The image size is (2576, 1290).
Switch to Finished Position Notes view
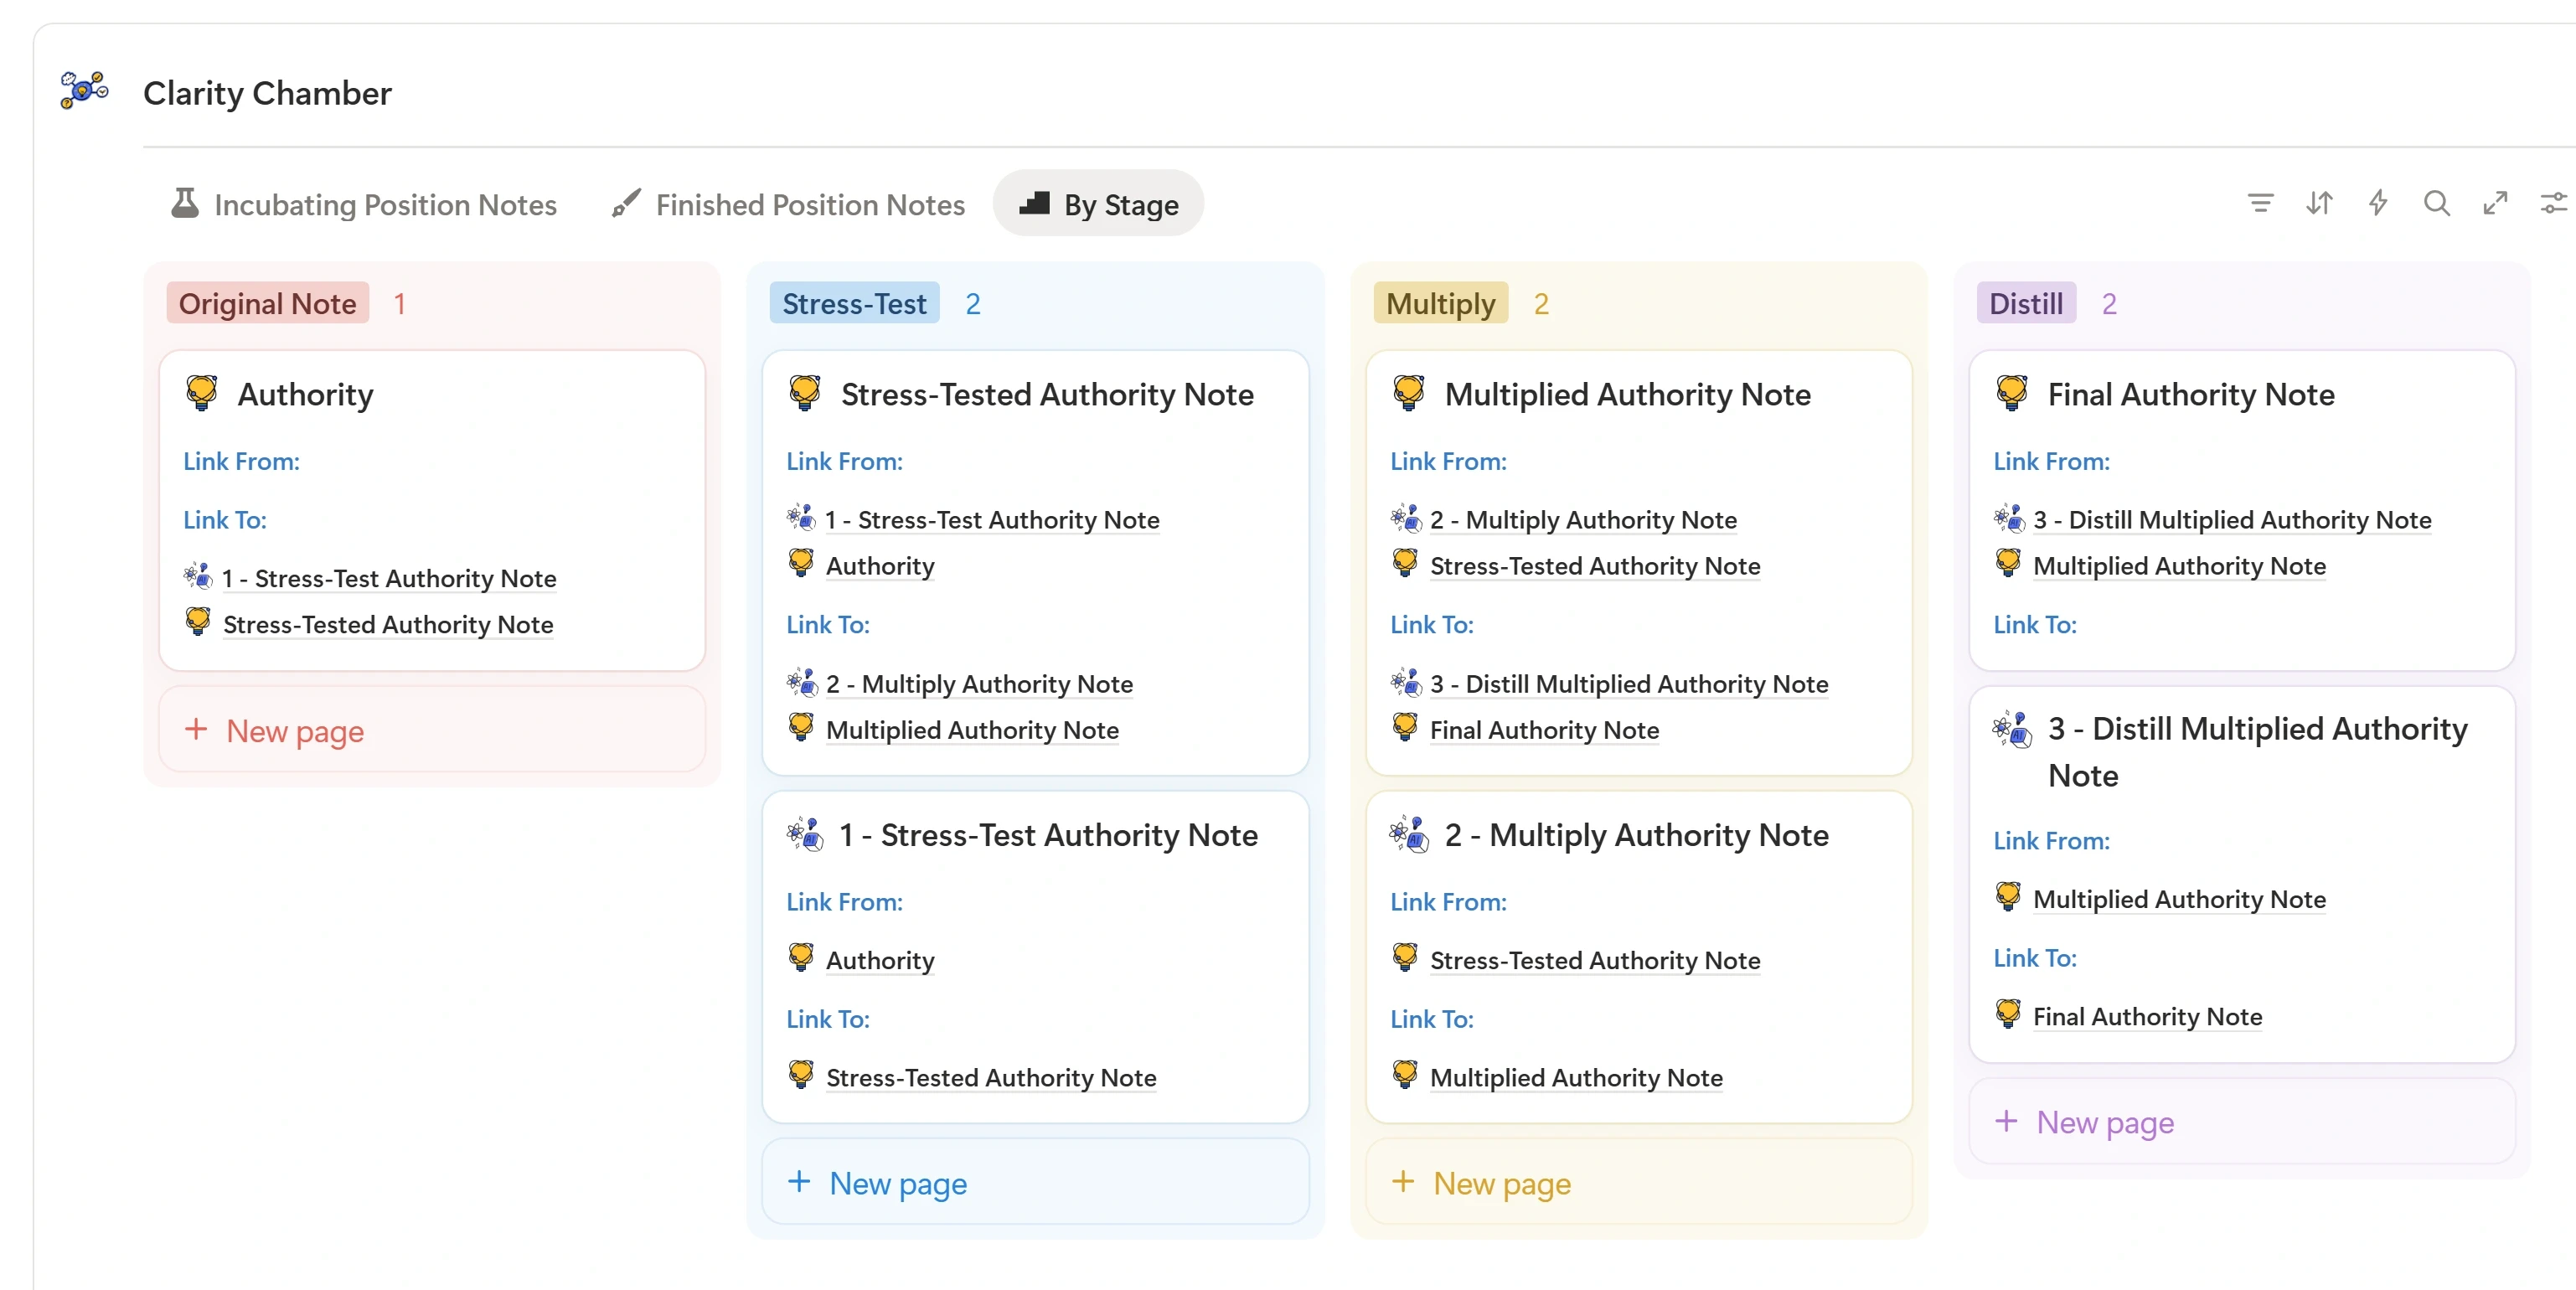coord(810,204)
